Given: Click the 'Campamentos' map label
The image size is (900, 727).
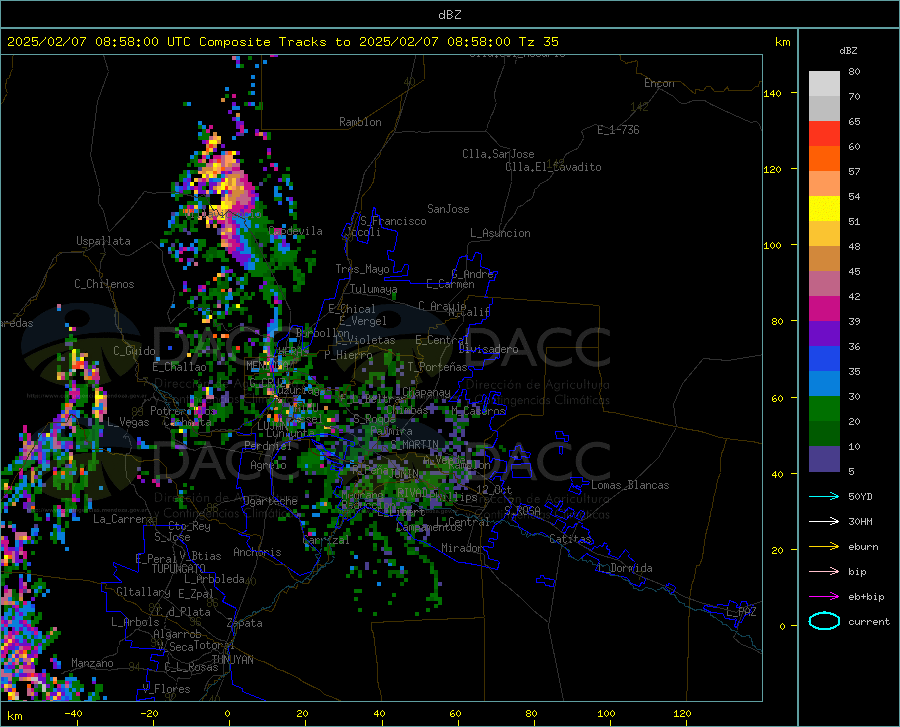Looking at the screenshot, I should (429, 527).
